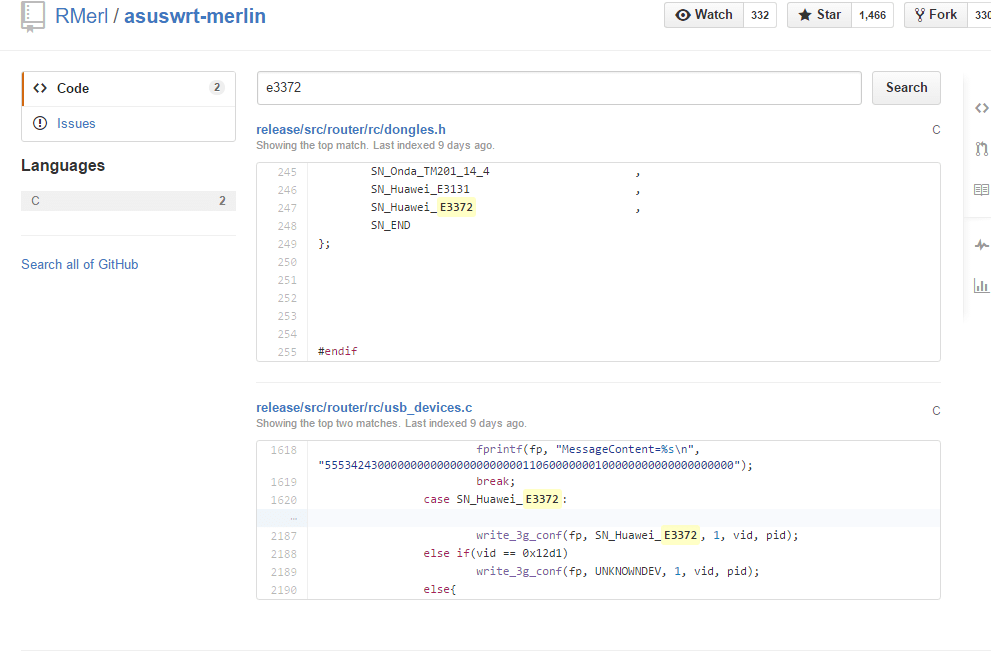Focus the search field containing e3372
Screen dimensions: 991x653
pyautogui.click(x=558, y=88)
